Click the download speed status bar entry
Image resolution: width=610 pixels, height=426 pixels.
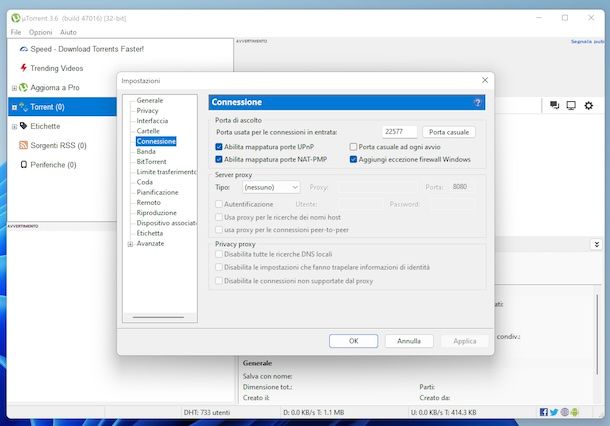[314, 412]
